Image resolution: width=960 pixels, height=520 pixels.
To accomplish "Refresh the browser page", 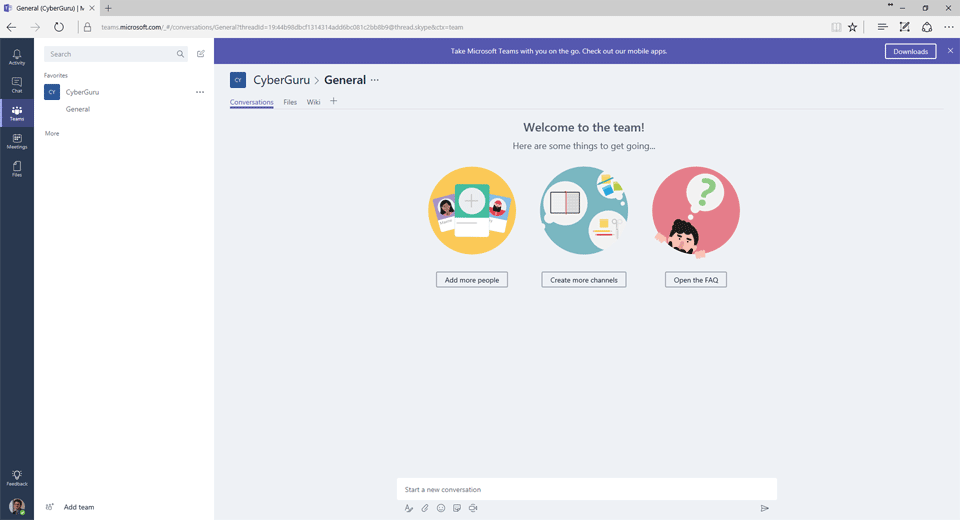I will click(x=59, y=27).
